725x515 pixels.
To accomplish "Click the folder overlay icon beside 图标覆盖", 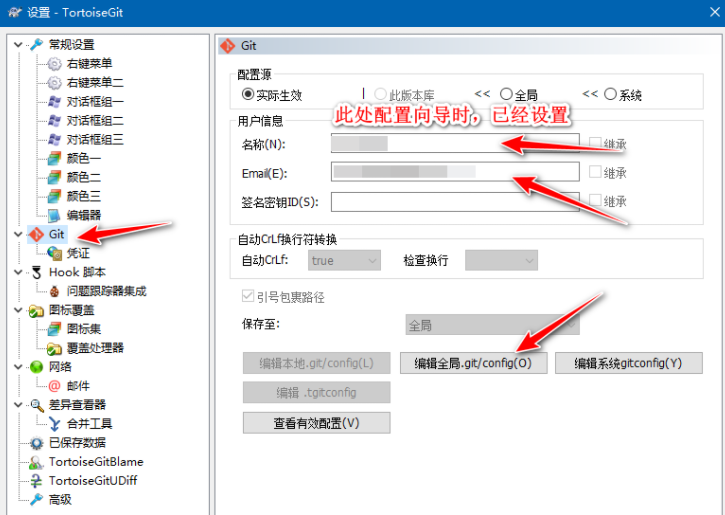I will 36,311.
